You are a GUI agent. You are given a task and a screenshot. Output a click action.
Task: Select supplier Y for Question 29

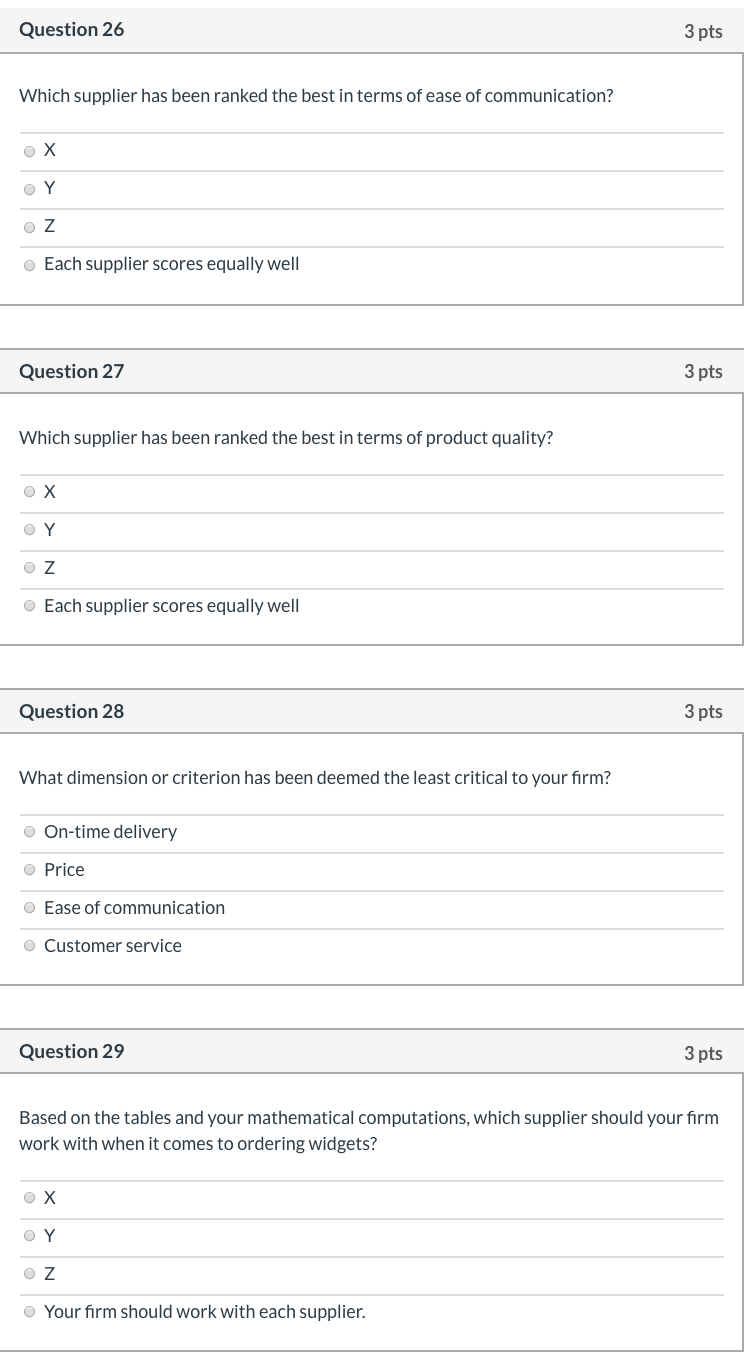(x=29, y=1235)
